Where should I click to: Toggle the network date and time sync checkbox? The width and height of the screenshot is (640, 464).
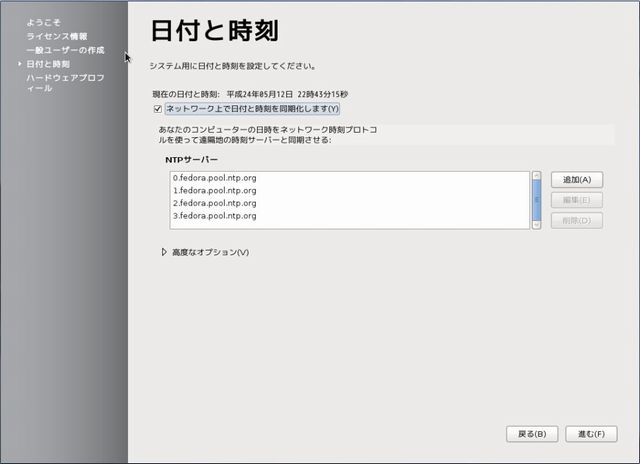158,109
